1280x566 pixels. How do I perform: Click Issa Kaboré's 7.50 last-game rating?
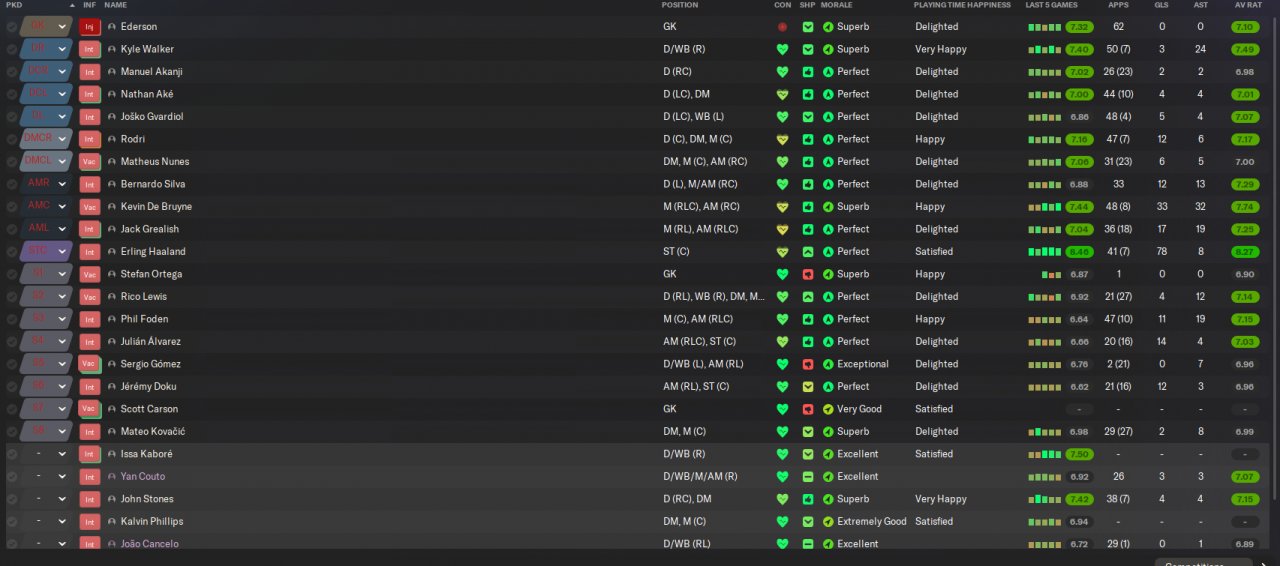(1079, 454)
